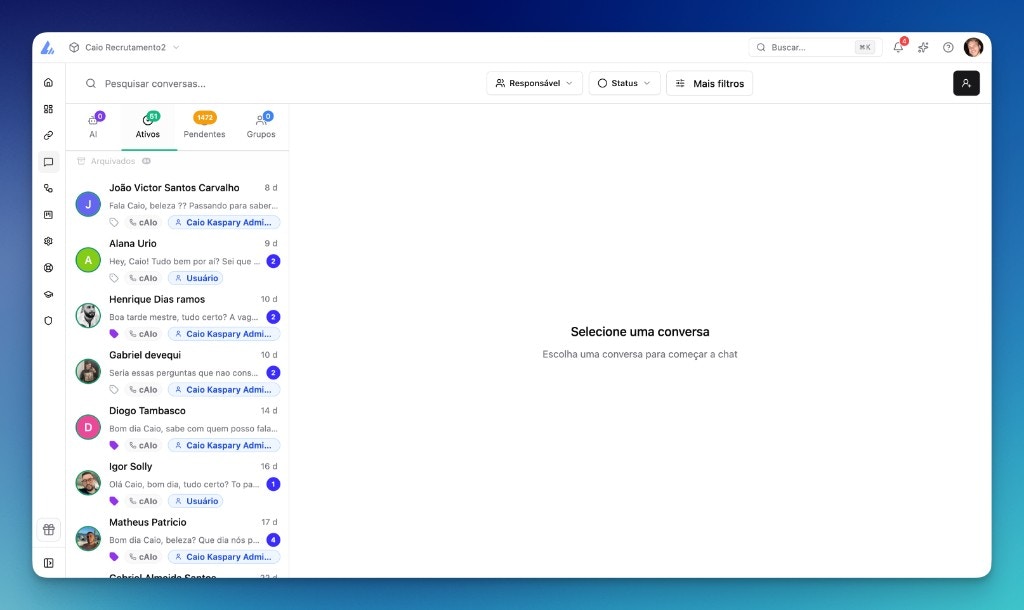Open the Status dropdown

(624, 83)
